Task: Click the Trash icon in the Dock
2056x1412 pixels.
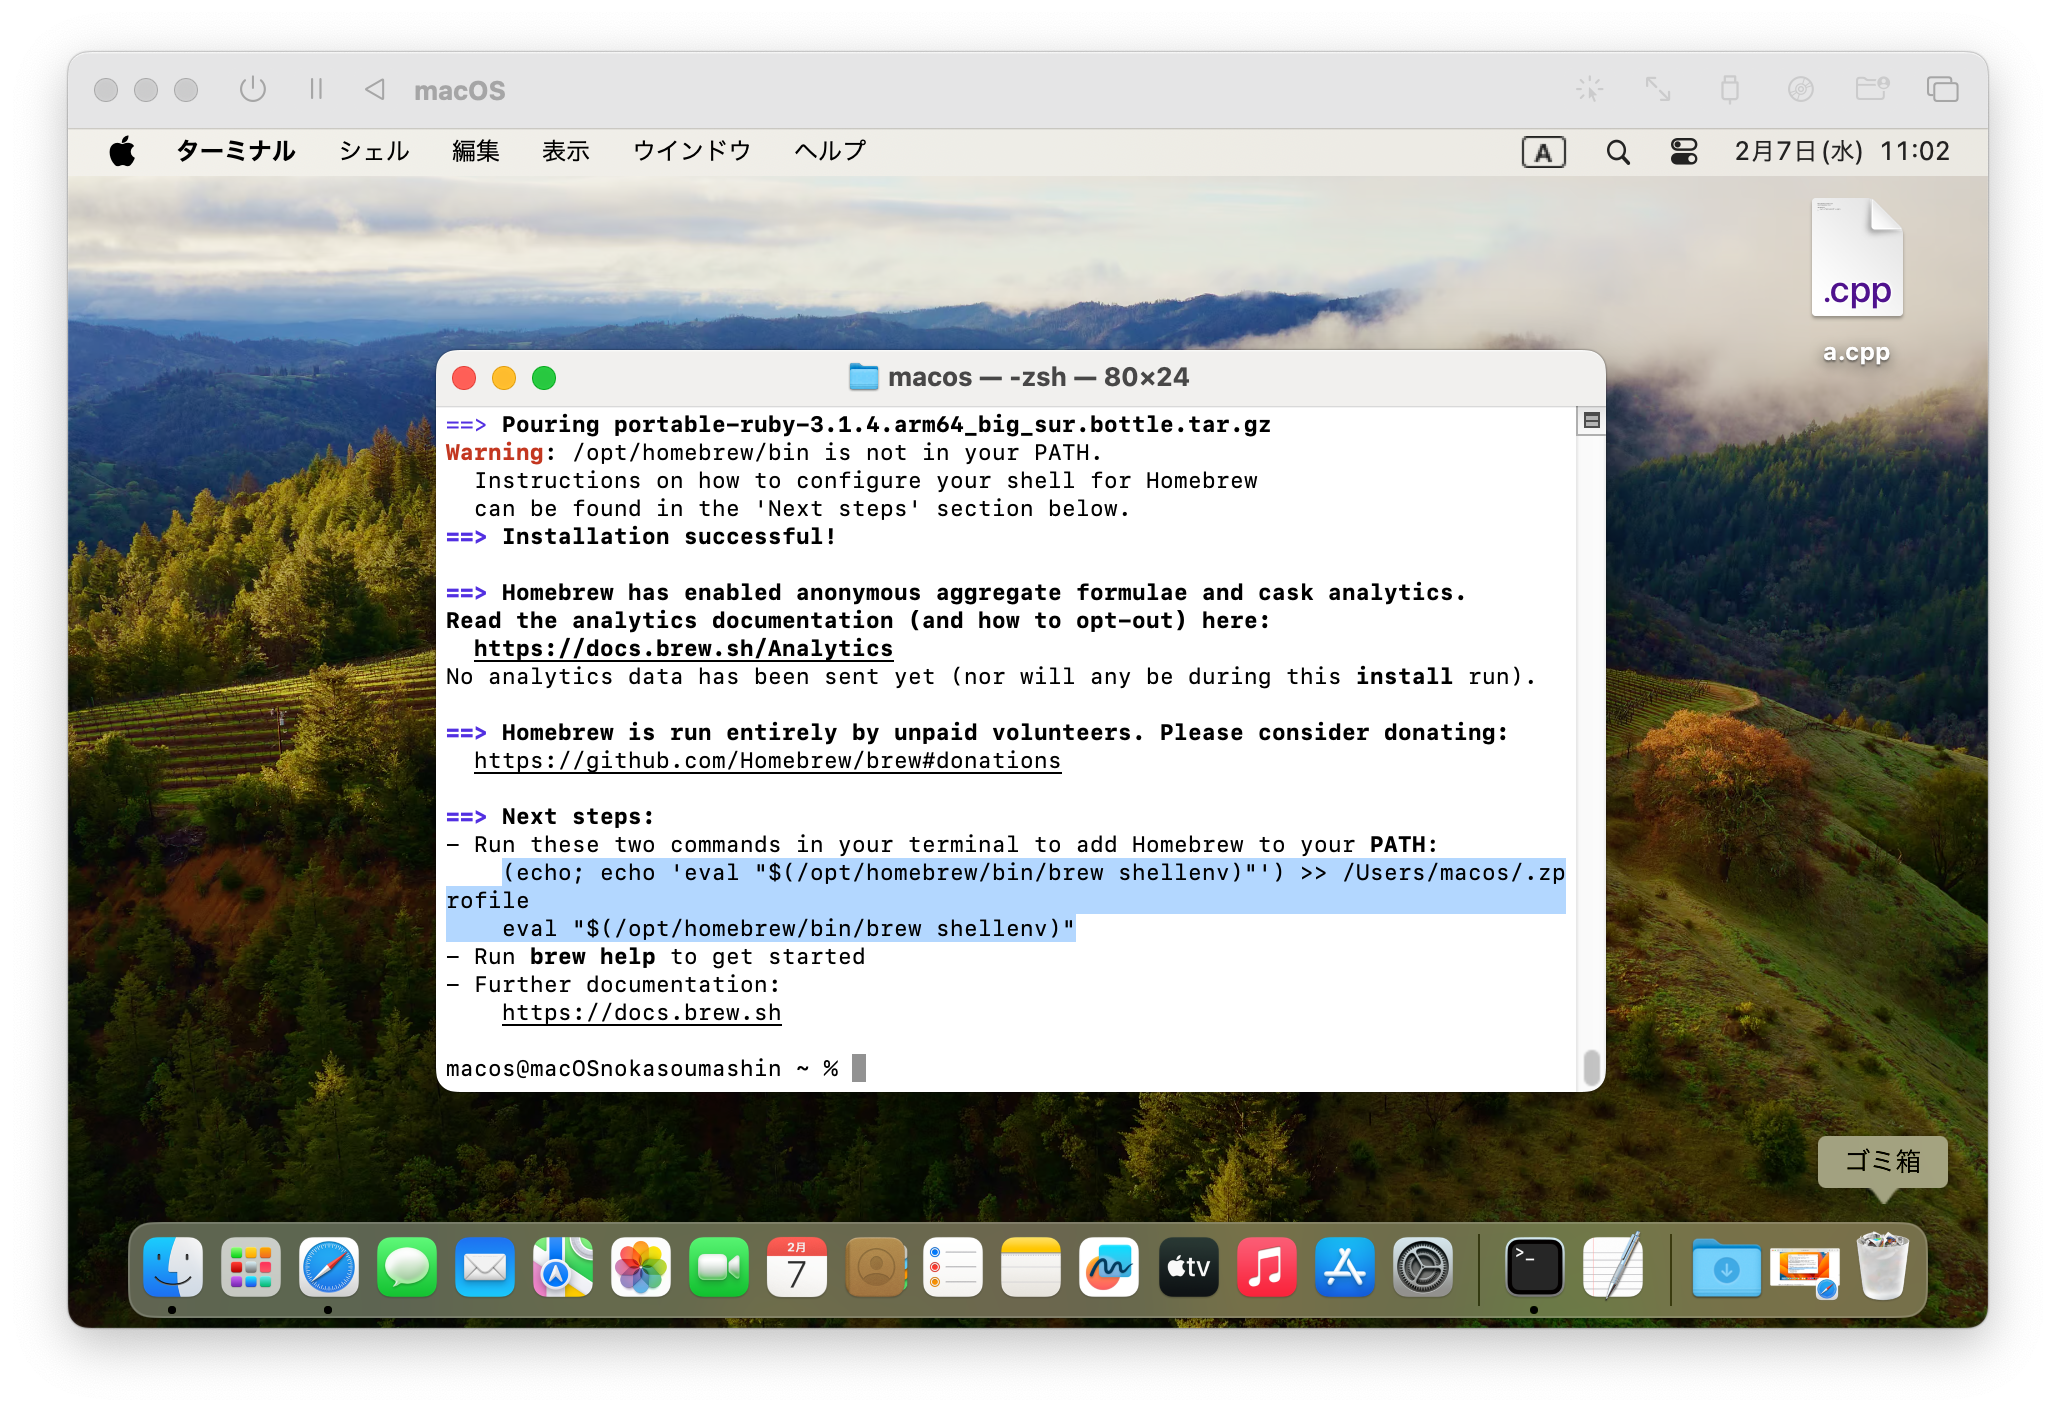Action: pos(1882,1268)
